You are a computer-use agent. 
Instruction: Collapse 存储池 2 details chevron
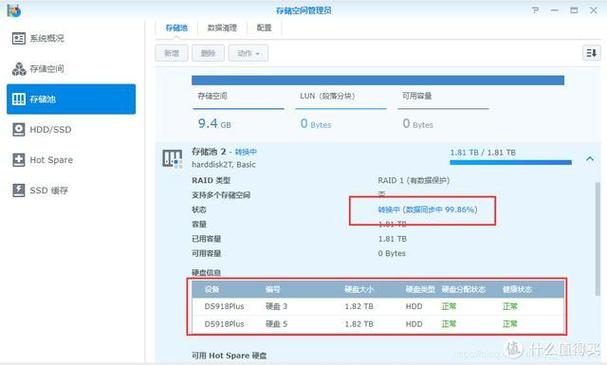(x=590, y=159)
